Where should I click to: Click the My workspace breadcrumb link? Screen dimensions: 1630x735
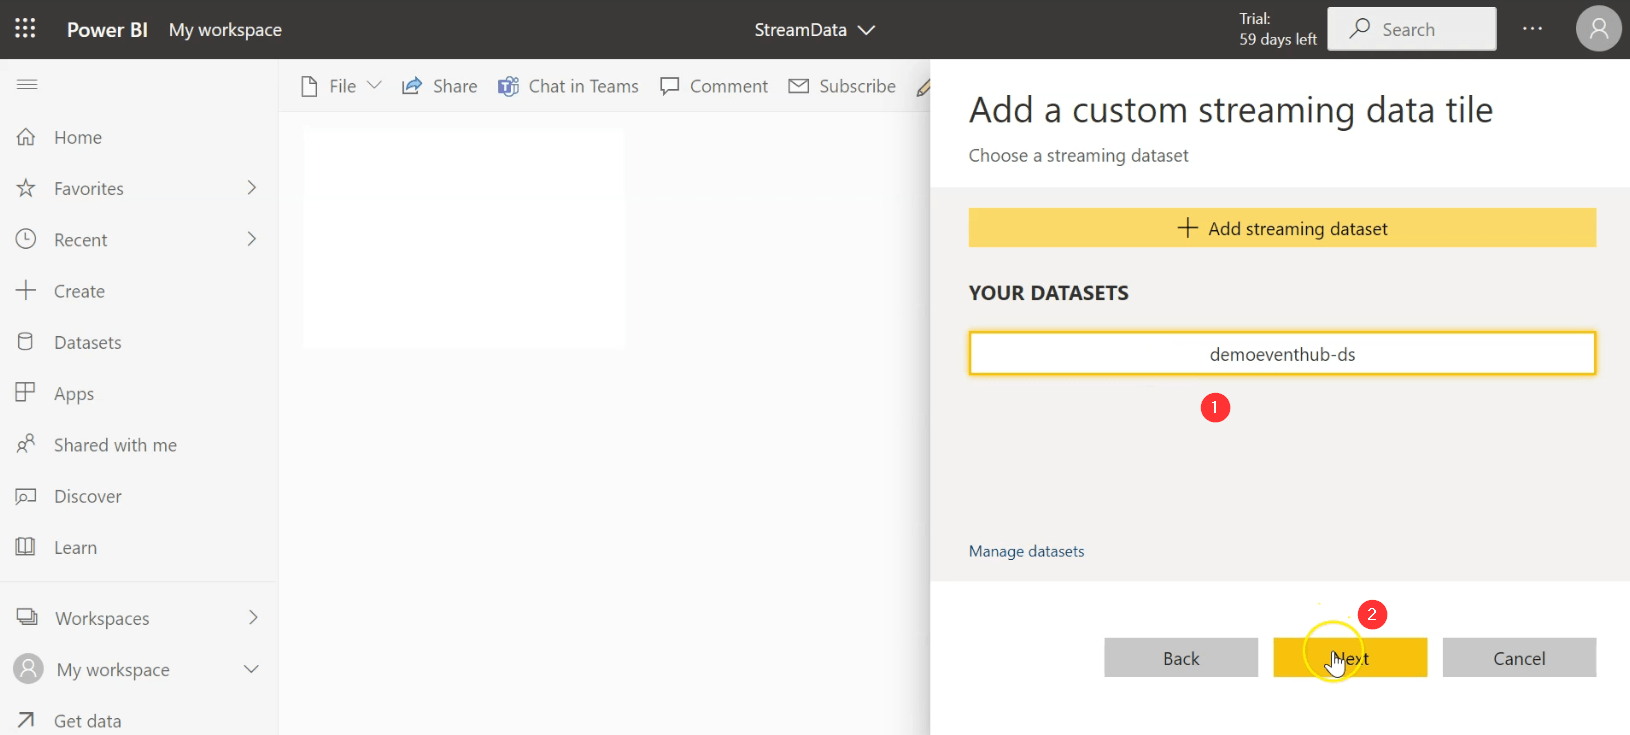click(225, 30)
